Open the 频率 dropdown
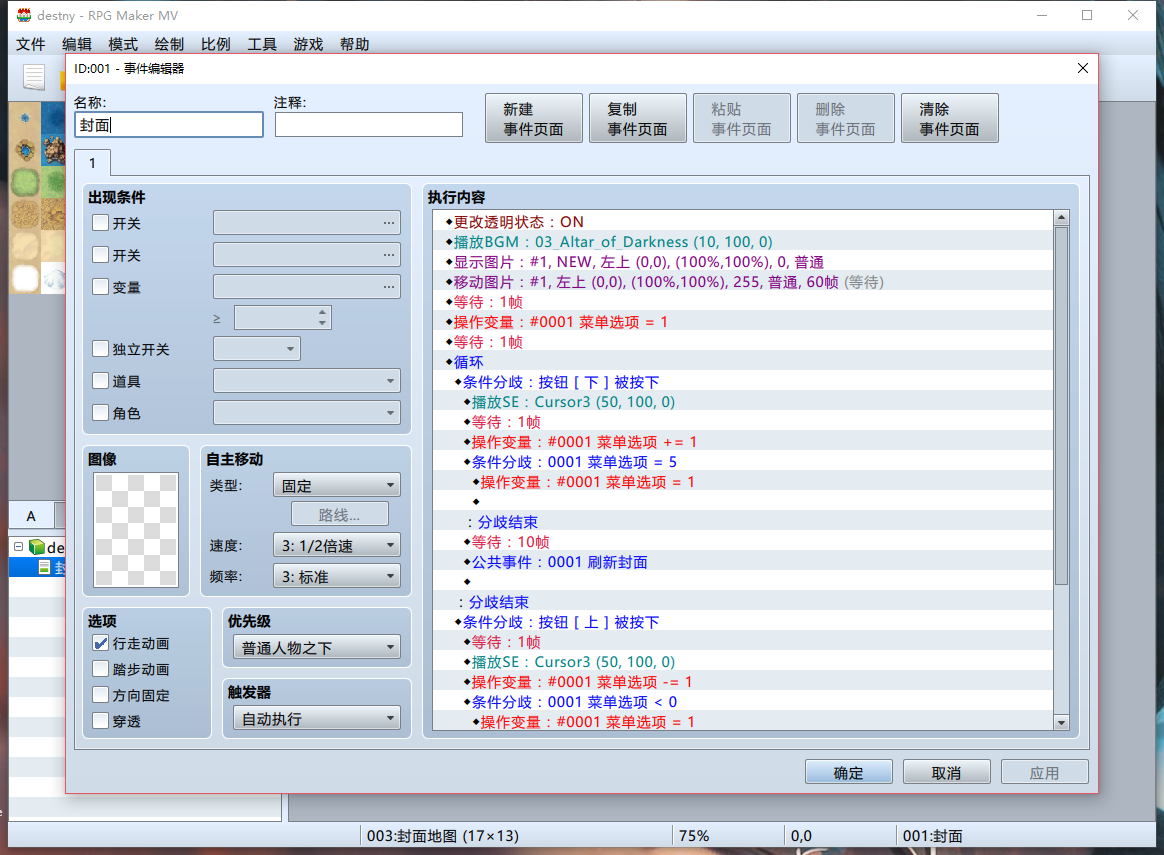Screen dimensions: 1164x855 click(336, 577)
